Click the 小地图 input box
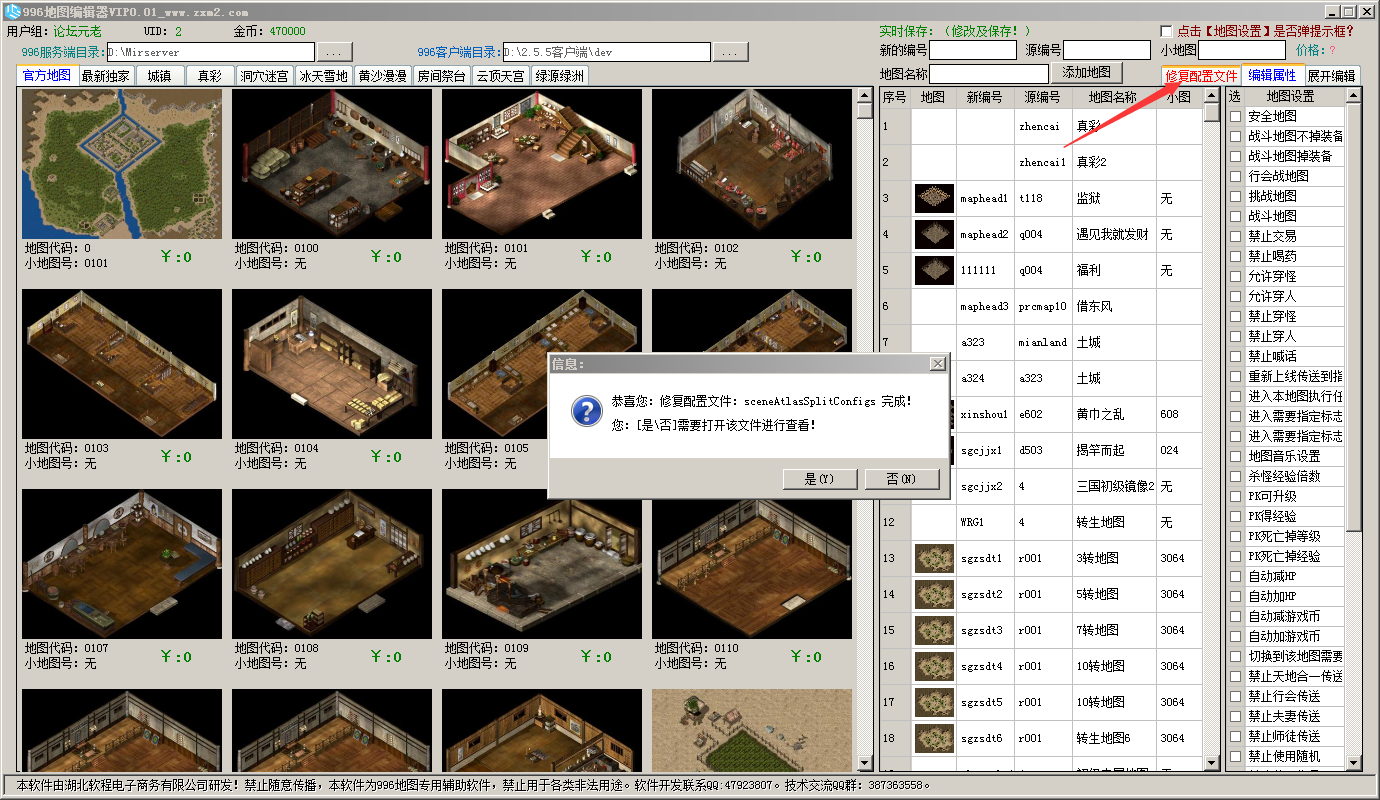This screenshot has height=800, width=1380. pyautogui.click(x=1242, y=50)
